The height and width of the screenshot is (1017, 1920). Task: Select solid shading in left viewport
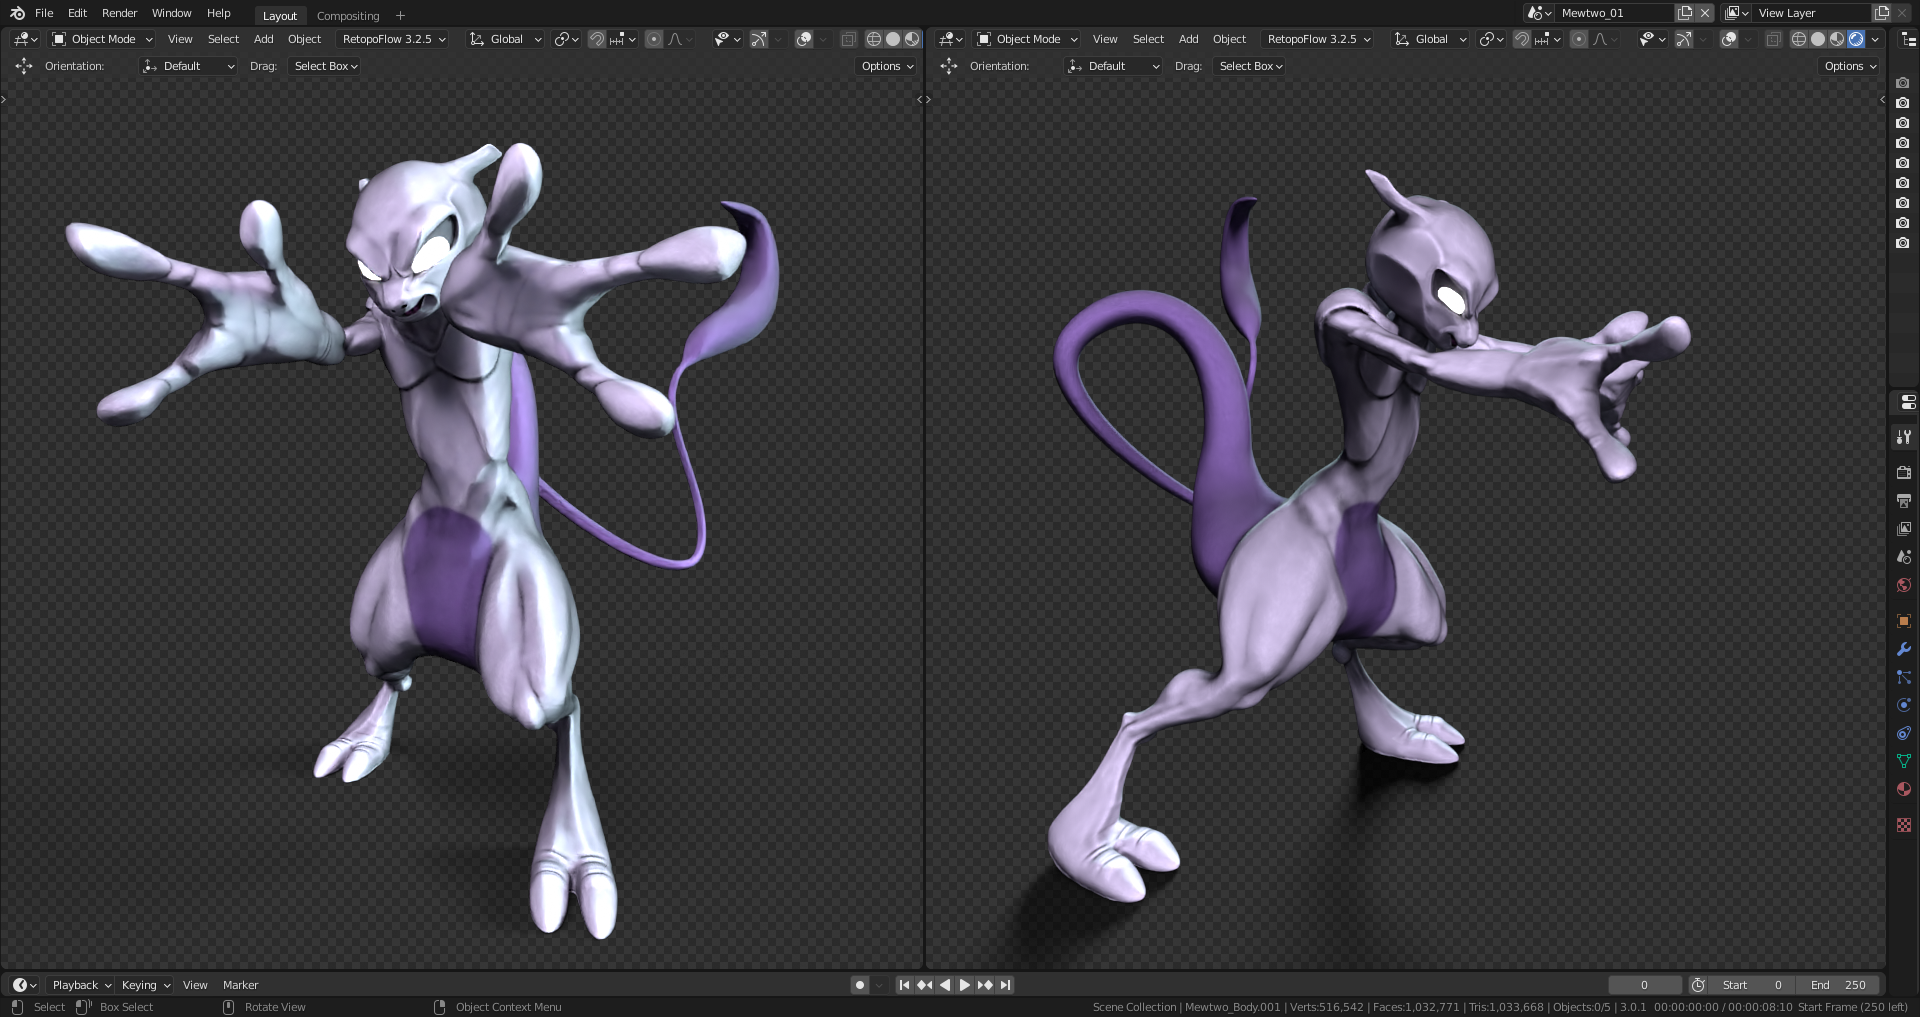(893, 39)
